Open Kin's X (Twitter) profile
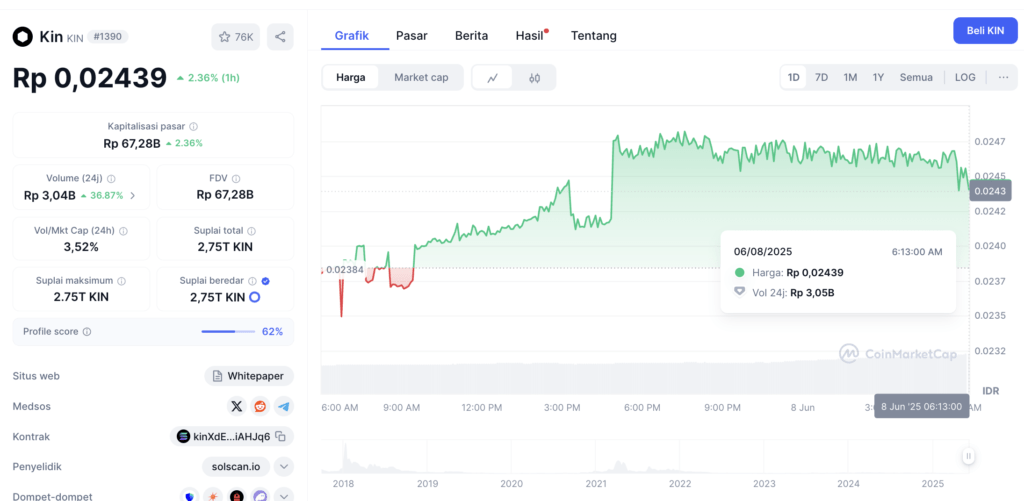 coord(237,406)
